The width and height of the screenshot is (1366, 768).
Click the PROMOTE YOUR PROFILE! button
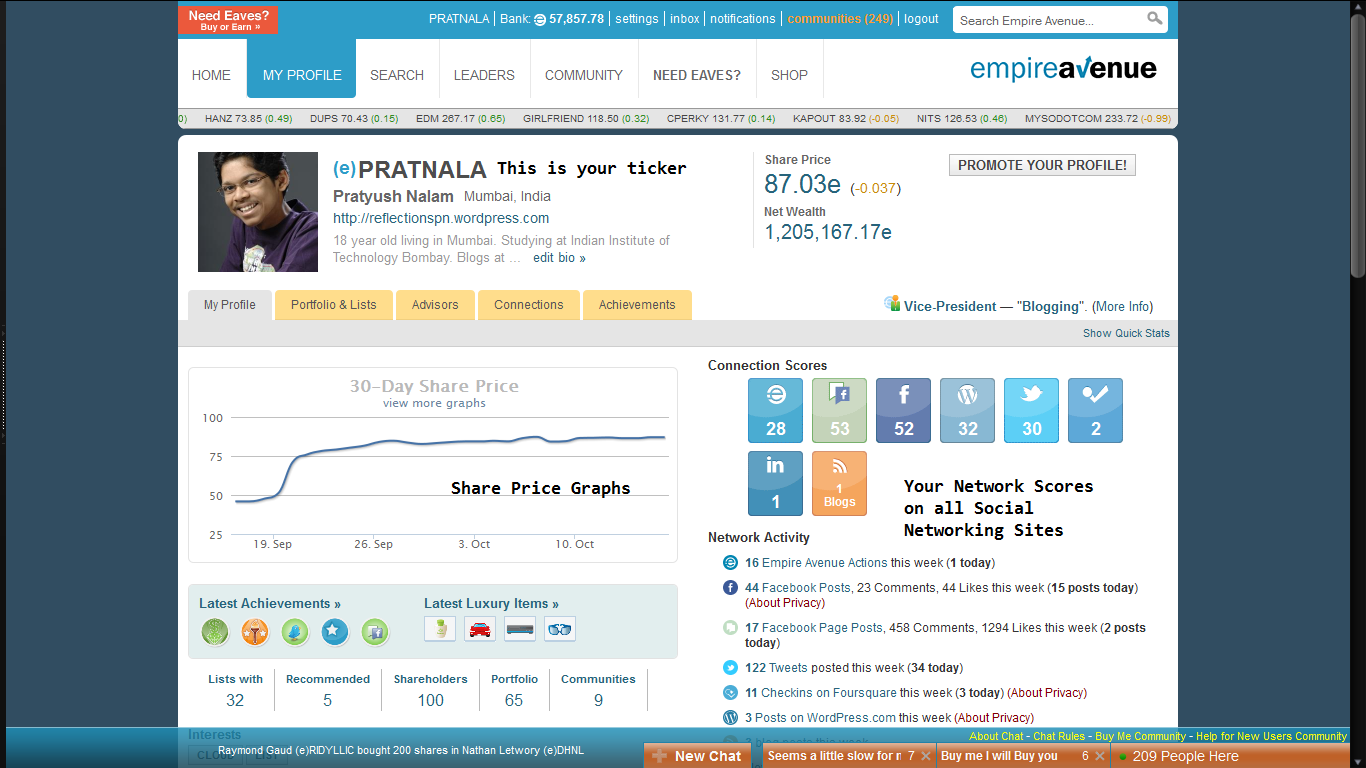(1042, 165)
